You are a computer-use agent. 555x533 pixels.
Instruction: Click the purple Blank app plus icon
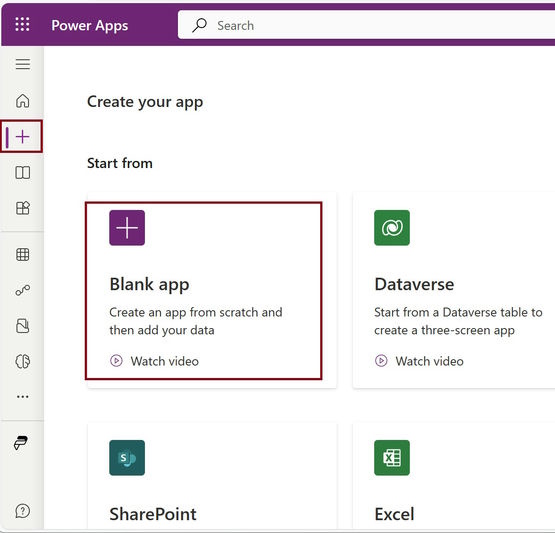point(127,228)
